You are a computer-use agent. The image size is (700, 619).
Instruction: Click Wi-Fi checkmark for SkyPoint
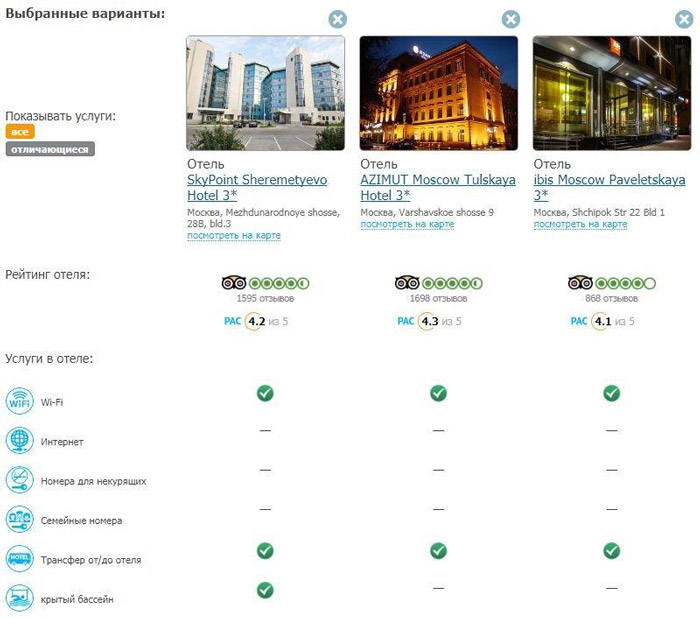click(x=265, y=393)
